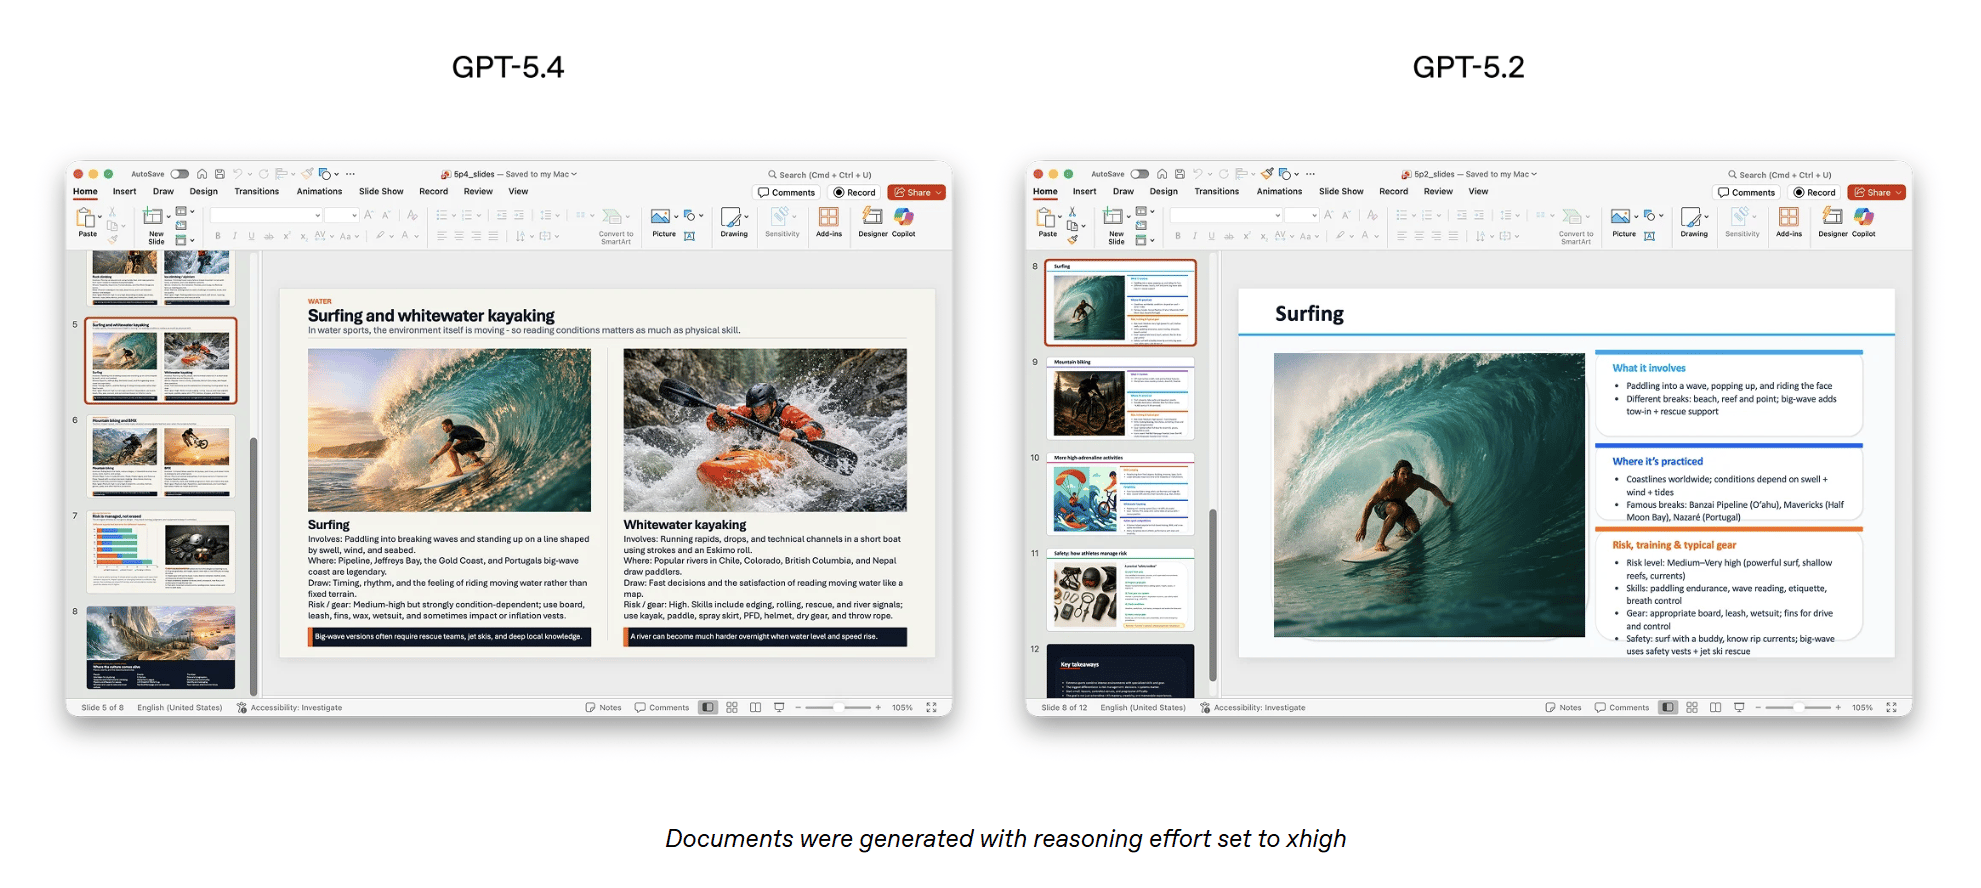1981x888 pixels.
Task: Switch to Reading view in the 5p4_slides window
Action: pos(755,707)
